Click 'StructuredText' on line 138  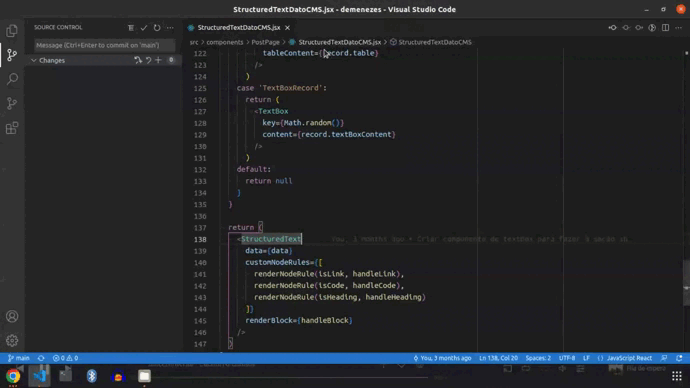(271, 239)
